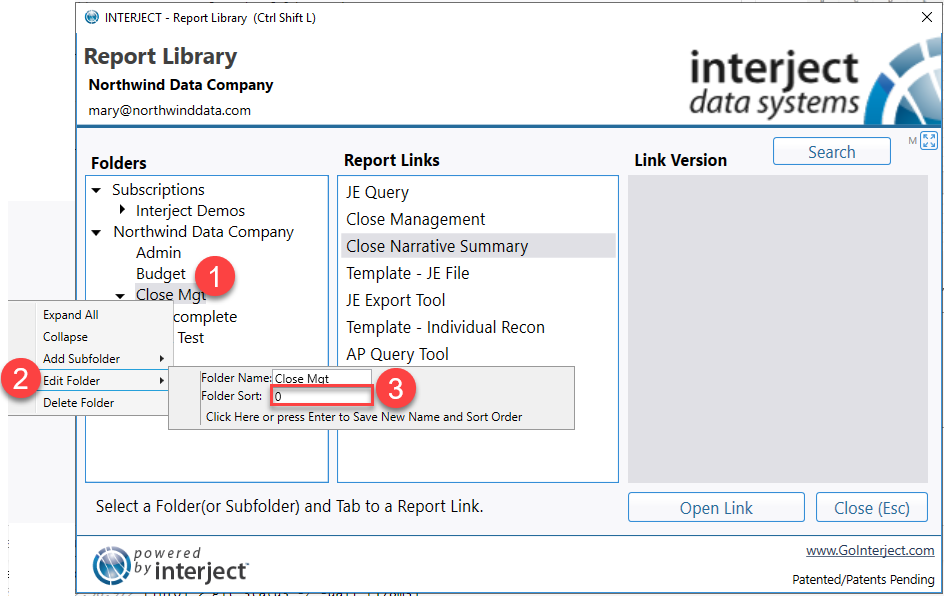Choose Collapse from context menu
944x596 pixels.
click(65, 337)
